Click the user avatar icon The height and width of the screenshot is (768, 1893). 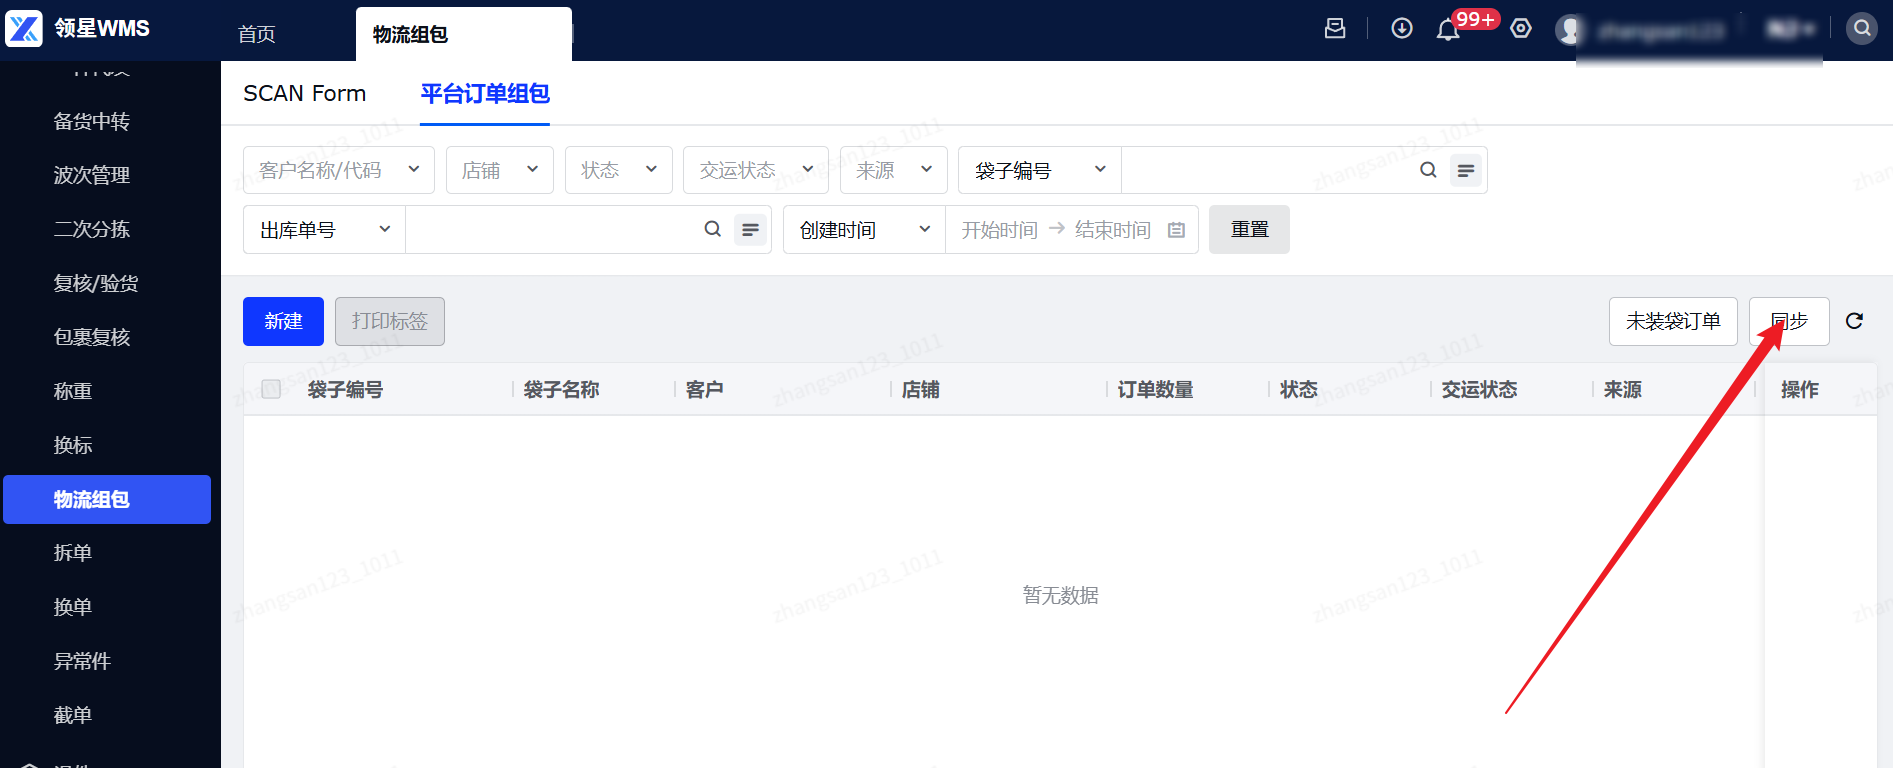1570,29
